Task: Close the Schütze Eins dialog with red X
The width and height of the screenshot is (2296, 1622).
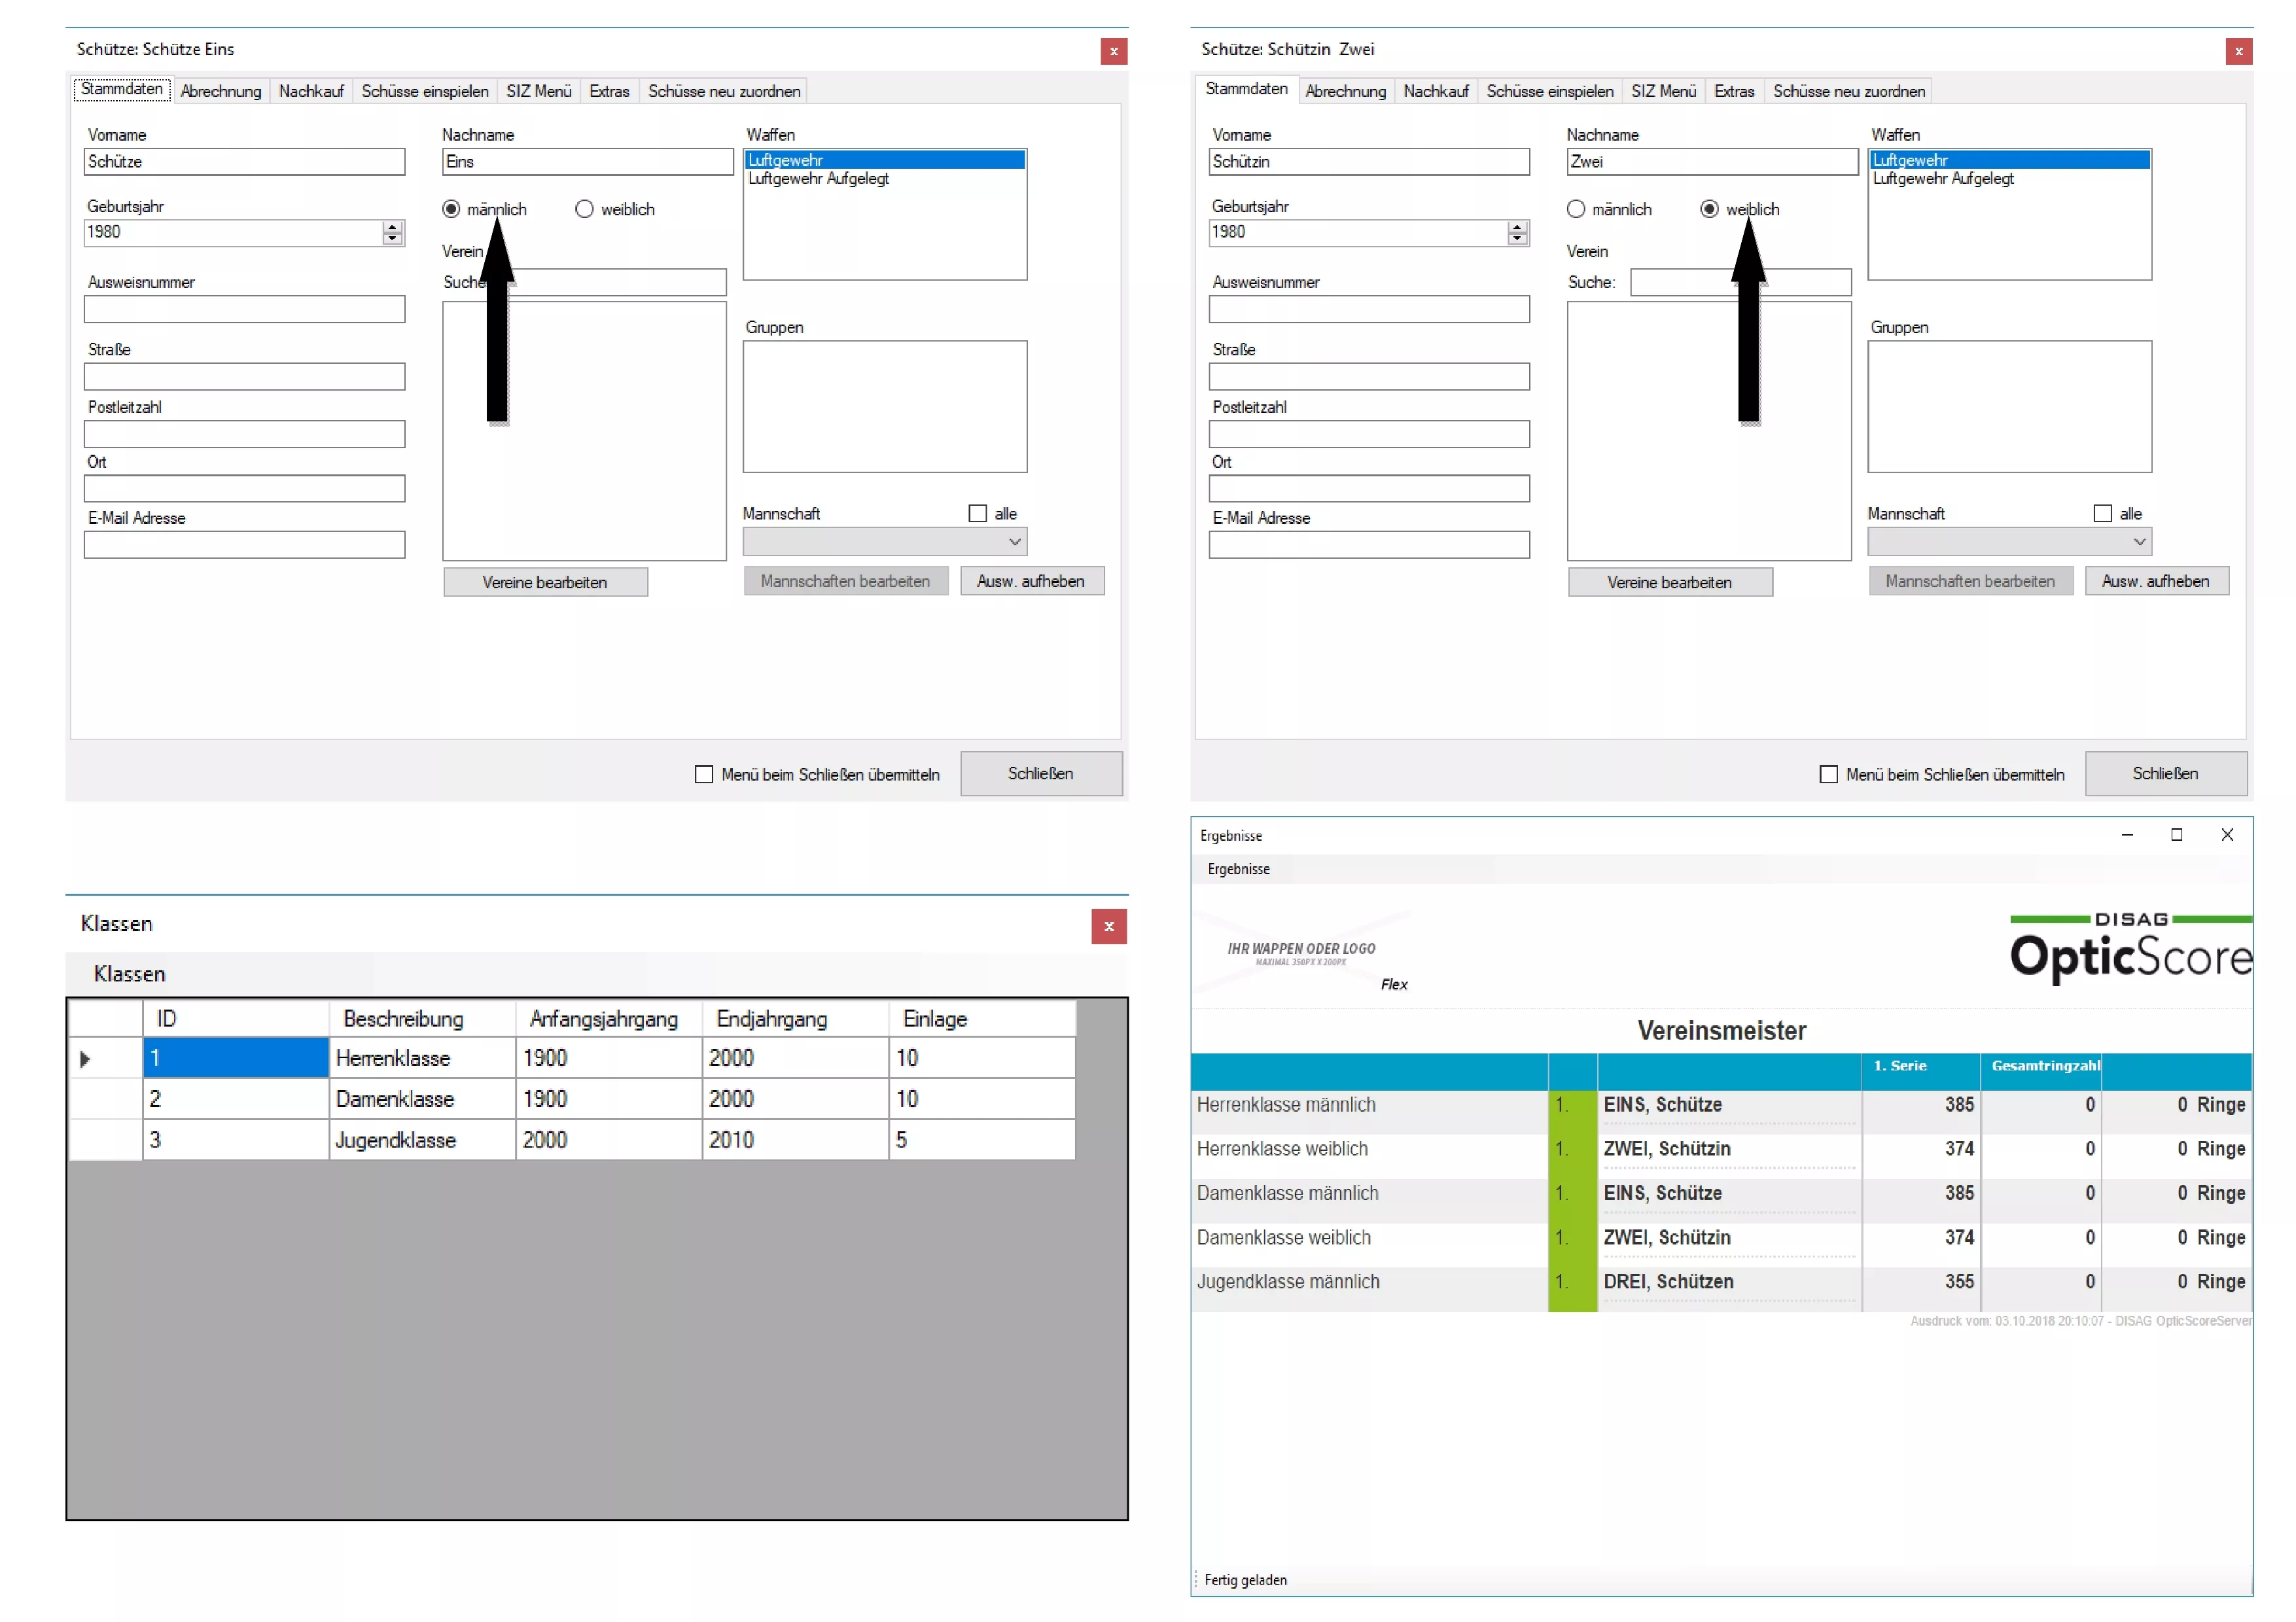Action: click(x=1113, y=51)
